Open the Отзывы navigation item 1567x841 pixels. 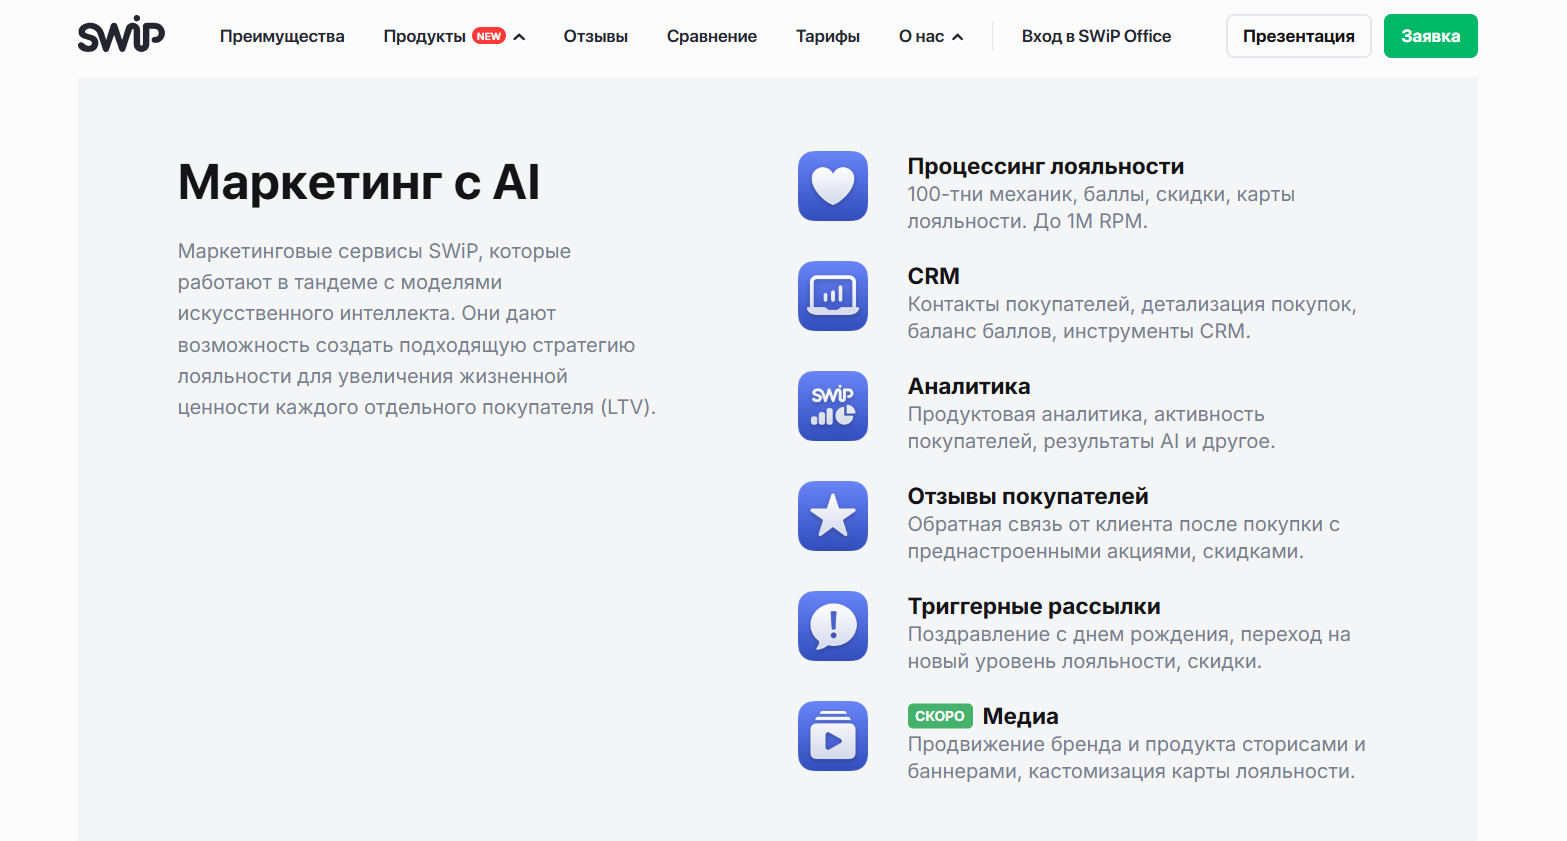595,36
